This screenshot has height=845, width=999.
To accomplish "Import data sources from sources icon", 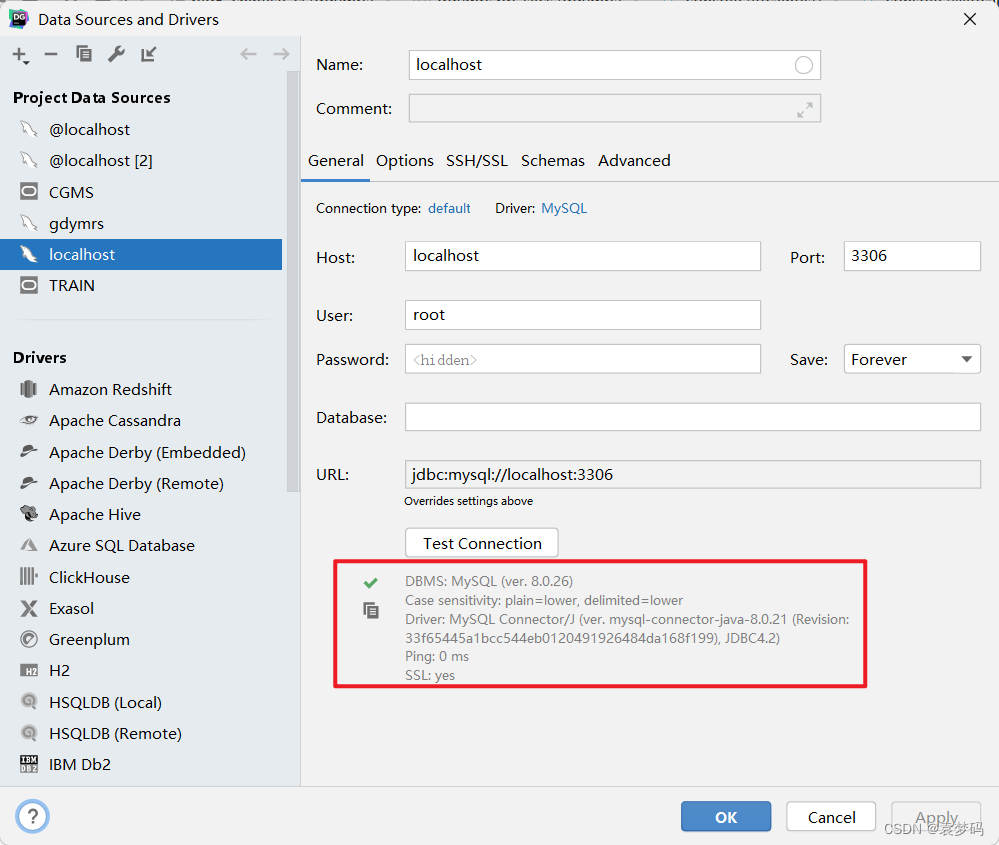I will (148, 55).
